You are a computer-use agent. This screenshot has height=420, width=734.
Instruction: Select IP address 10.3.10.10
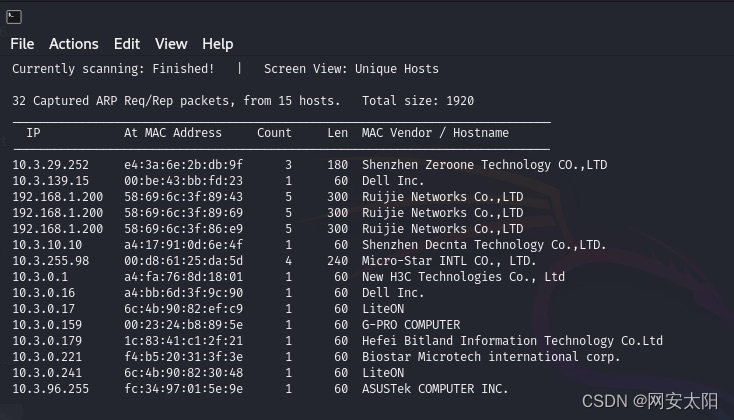tap(47, 244)
